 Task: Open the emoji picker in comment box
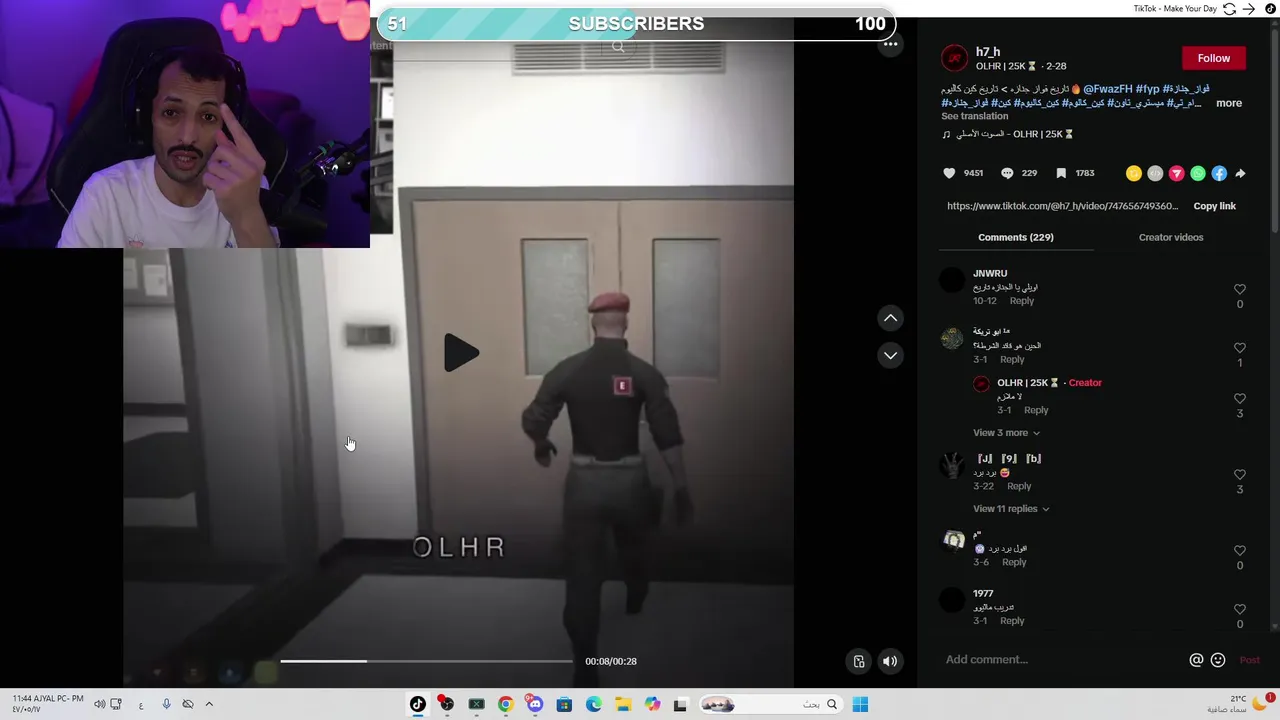(x=1218, y=660)
